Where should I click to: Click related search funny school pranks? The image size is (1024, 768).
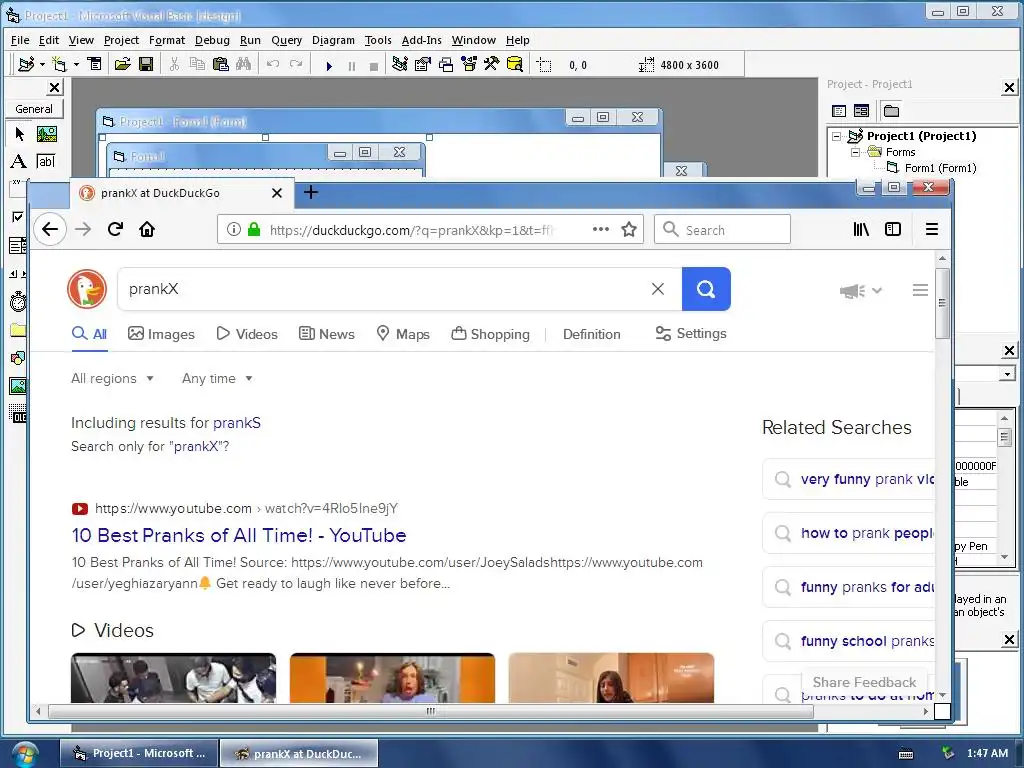(x=849, y=641)
